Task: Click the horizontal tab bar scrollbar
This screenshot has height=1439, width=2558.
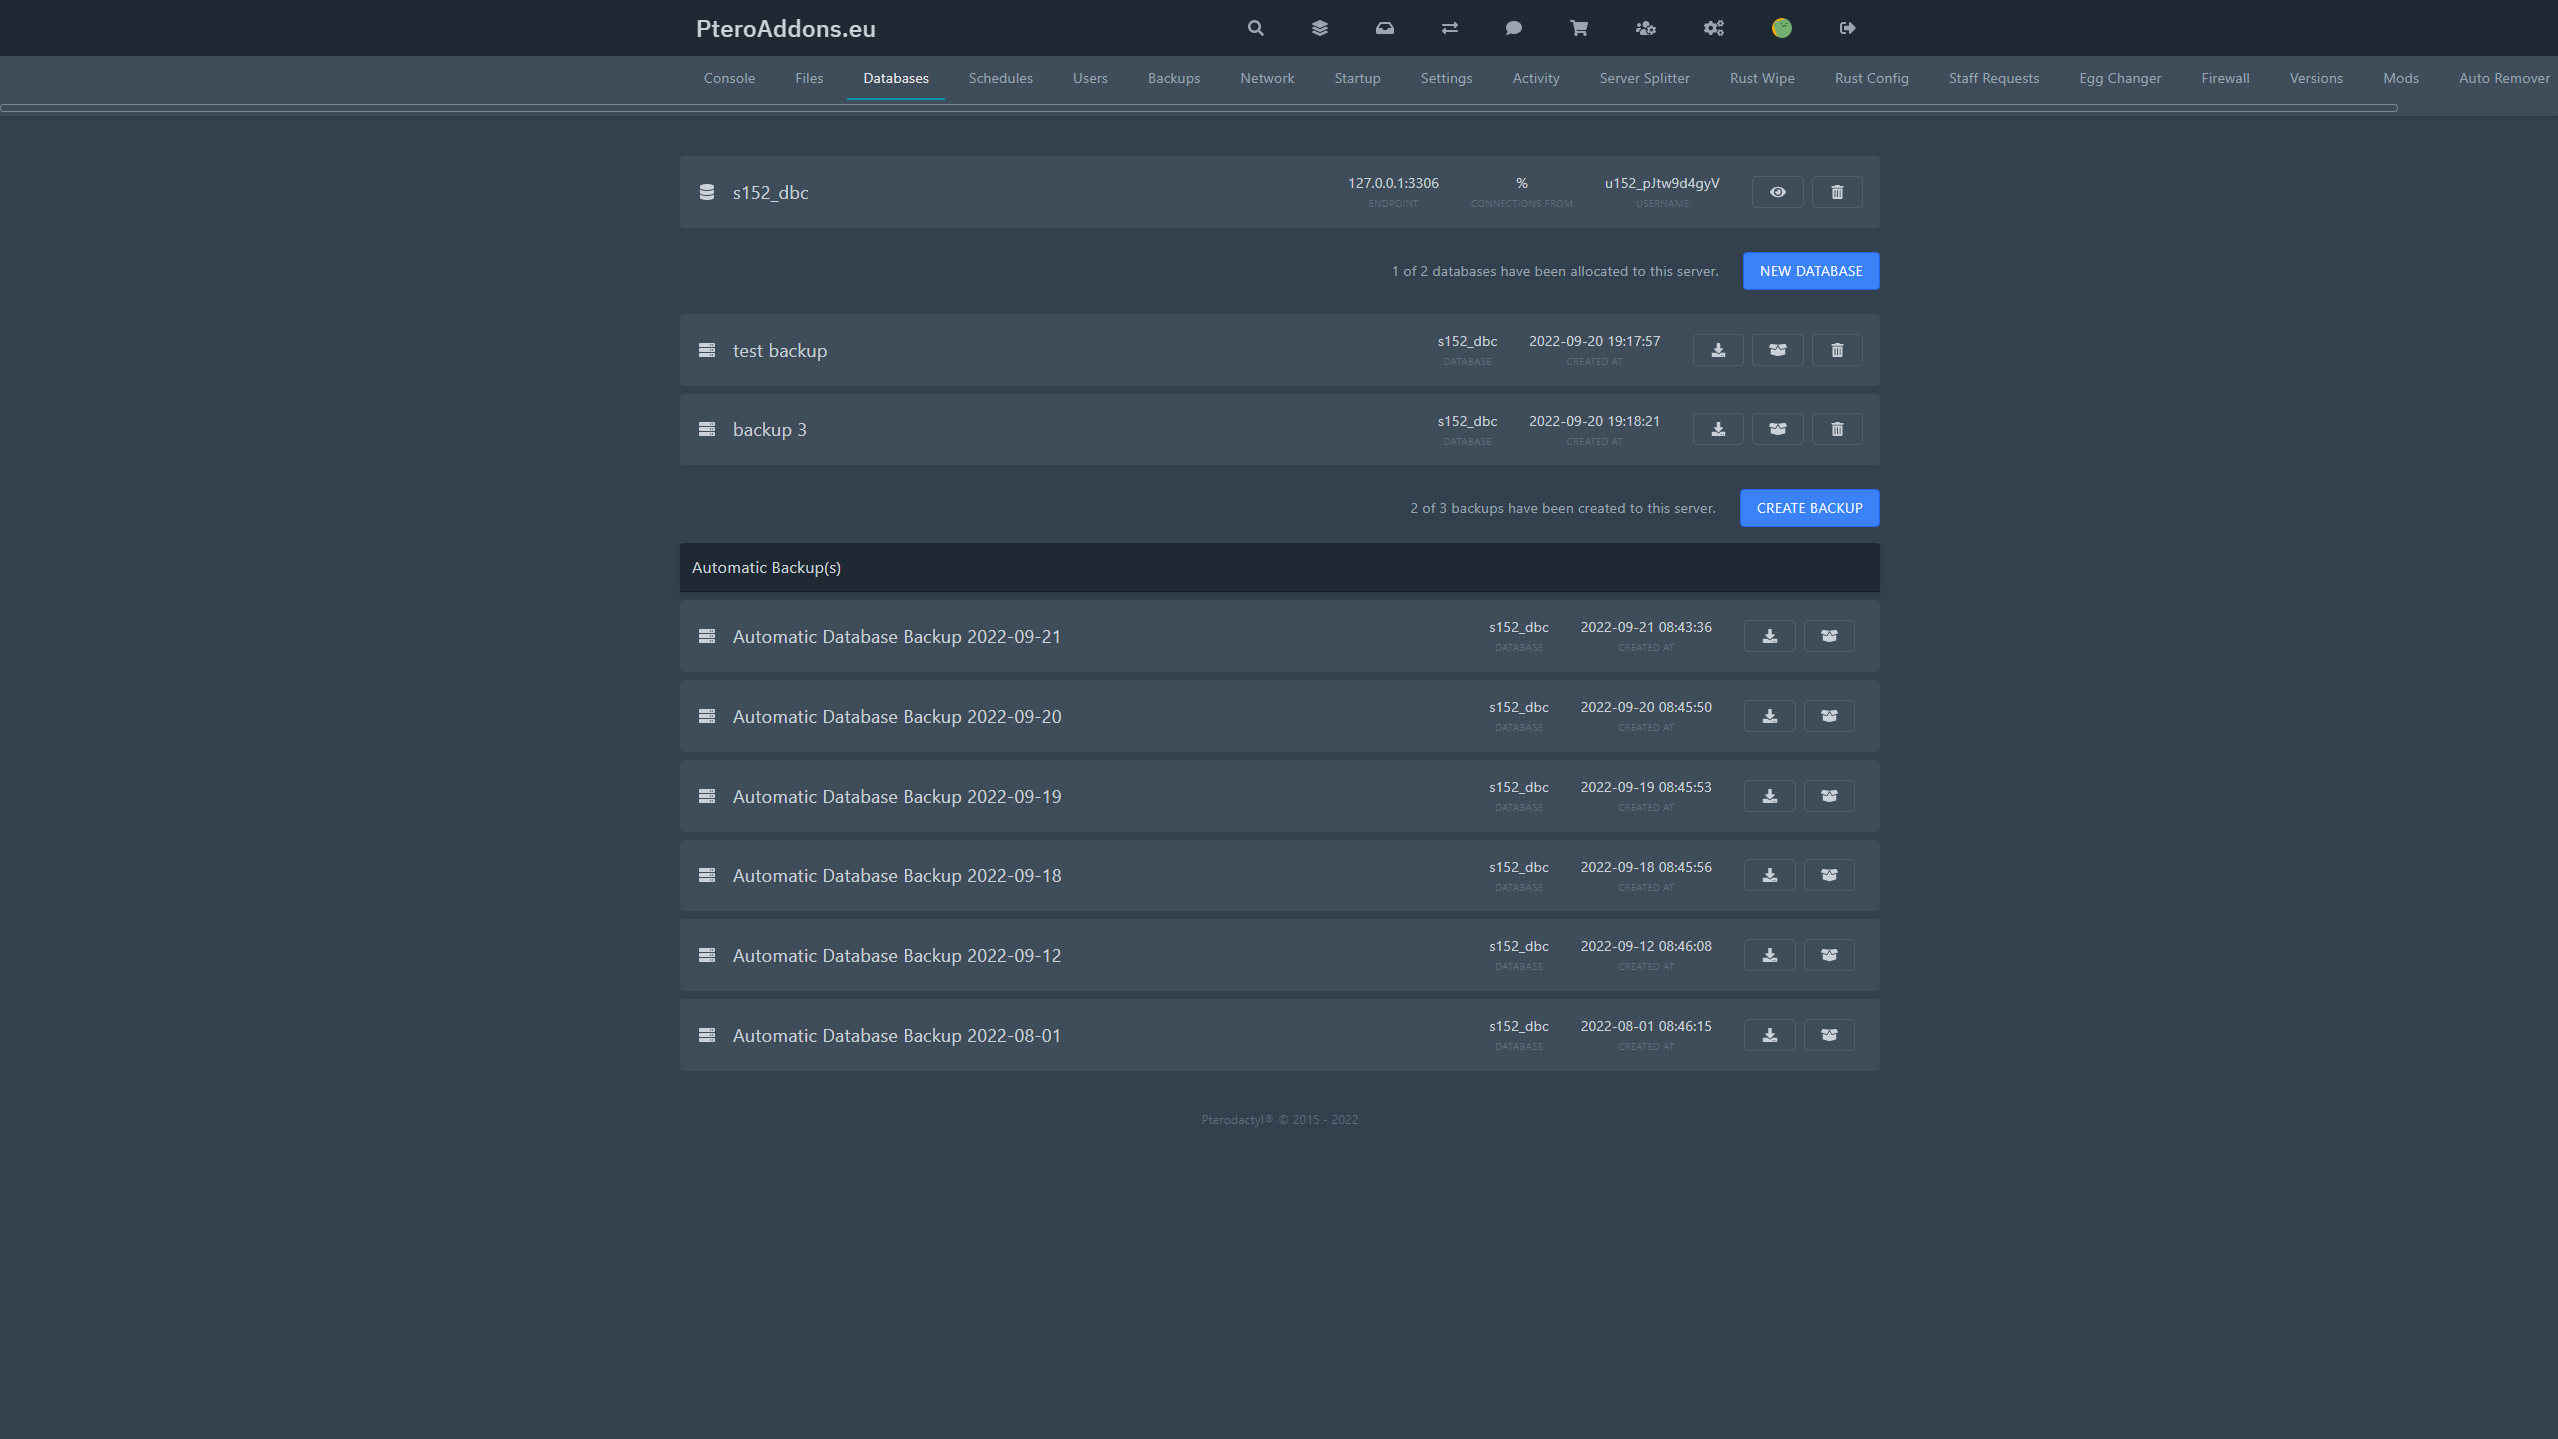Action: pos(1198,108)
